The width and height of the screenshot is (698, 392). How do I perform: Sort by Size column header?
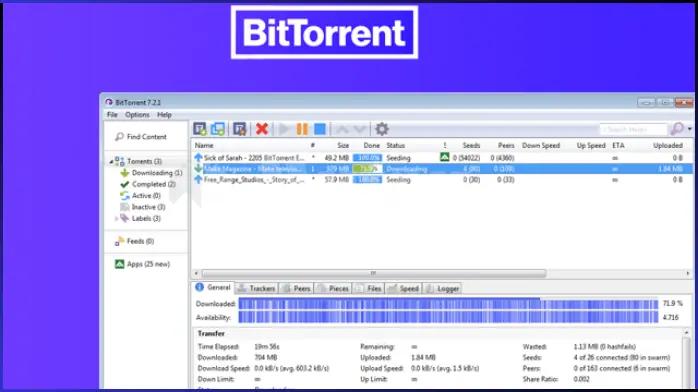tap(343, 145)
